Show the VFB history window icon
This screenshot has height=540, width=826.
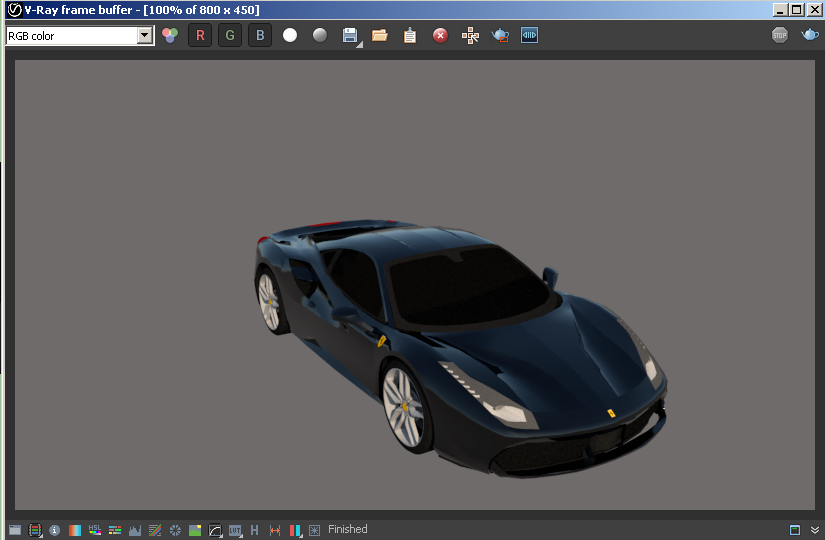pyautogui.click(x=15, y=530)
